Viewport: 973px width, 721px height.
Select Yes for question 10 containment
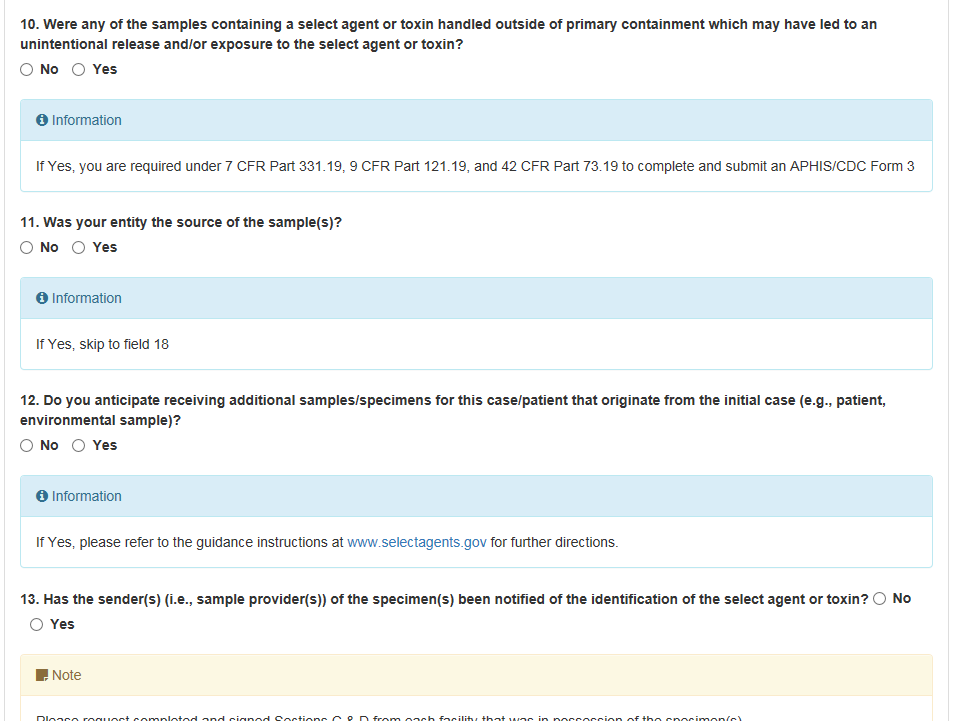(x=78, y=69)
